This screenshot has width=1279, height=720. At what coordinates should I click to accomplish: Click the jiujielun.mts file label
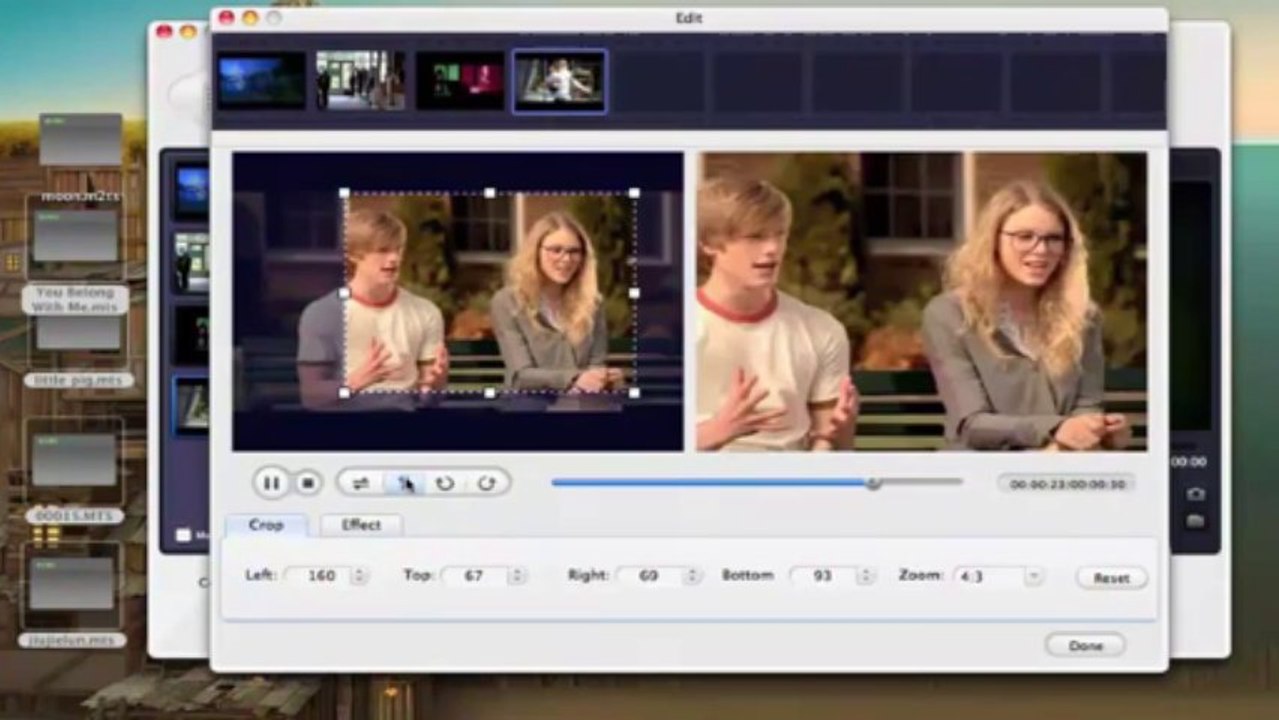tap(72, 640)
